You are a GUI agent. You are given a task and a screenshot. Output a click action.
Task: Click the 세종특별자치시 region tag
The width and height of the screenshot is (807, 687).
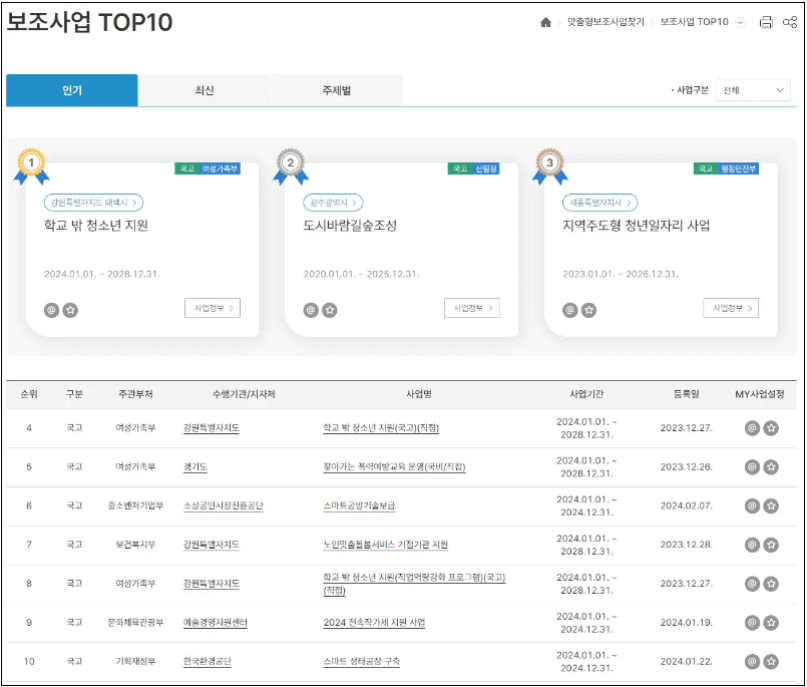[600, 202]
